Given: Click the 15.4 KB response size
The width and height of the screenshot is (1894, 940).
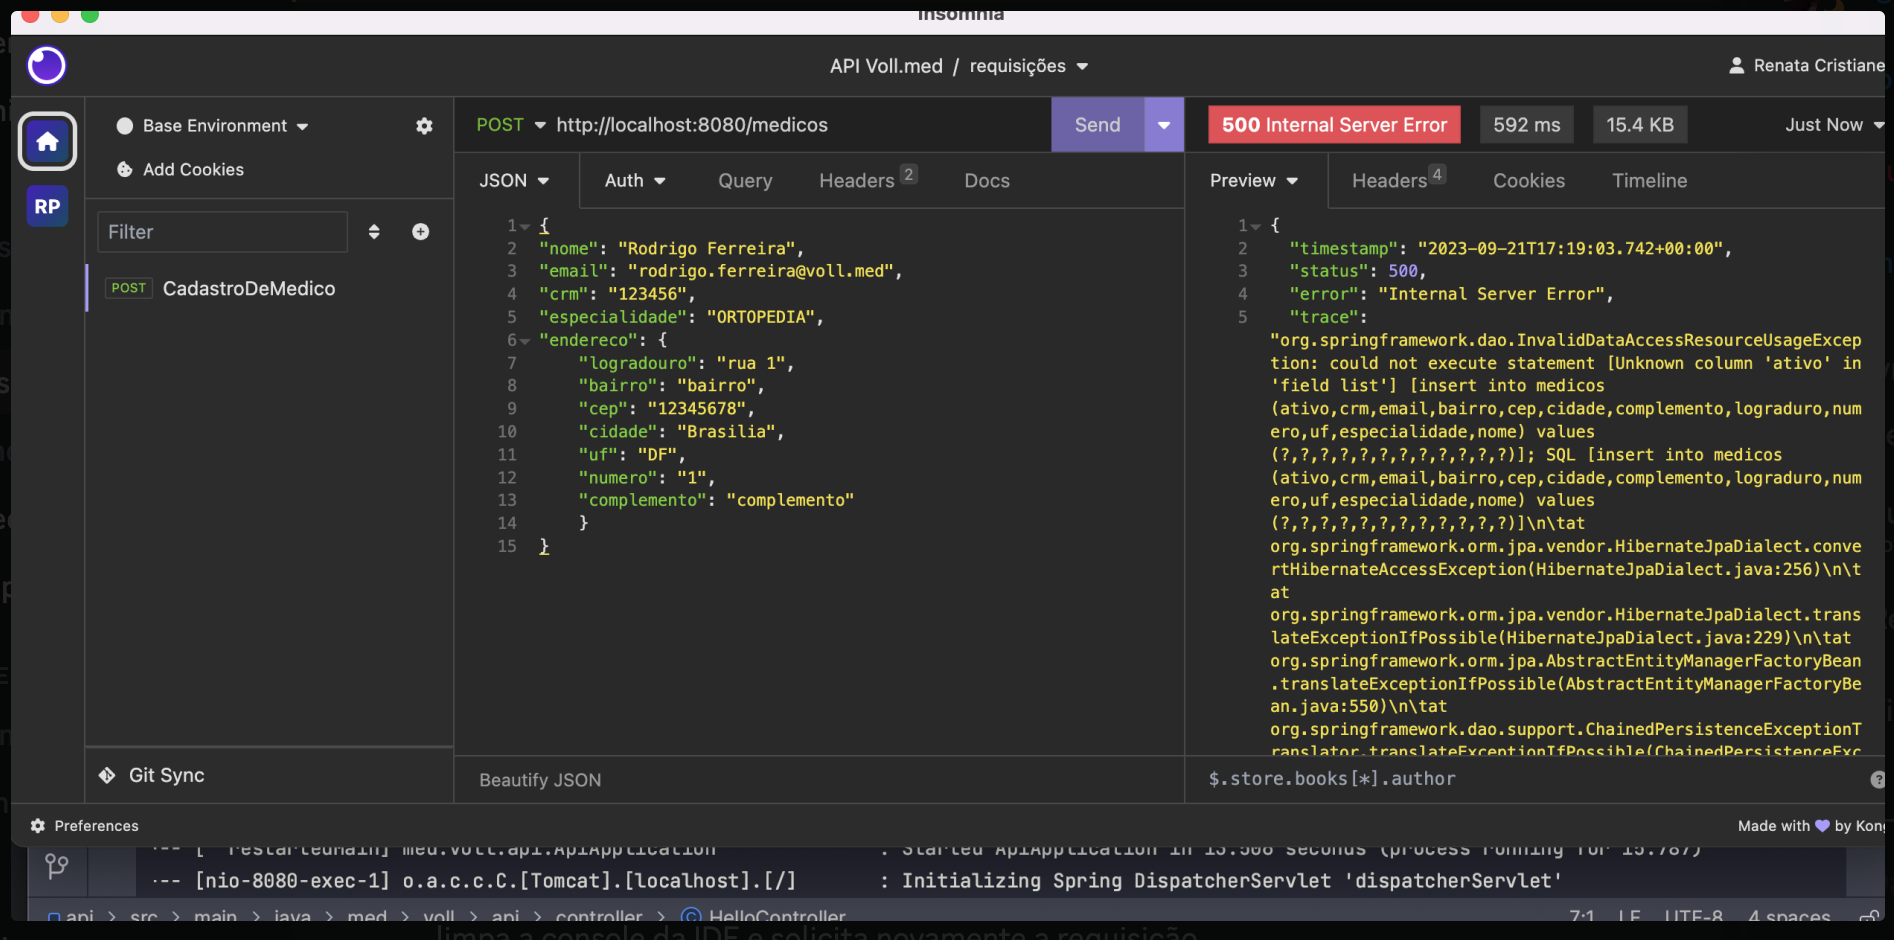Looking at the screenshot, I should click(x=1640, y=125).
